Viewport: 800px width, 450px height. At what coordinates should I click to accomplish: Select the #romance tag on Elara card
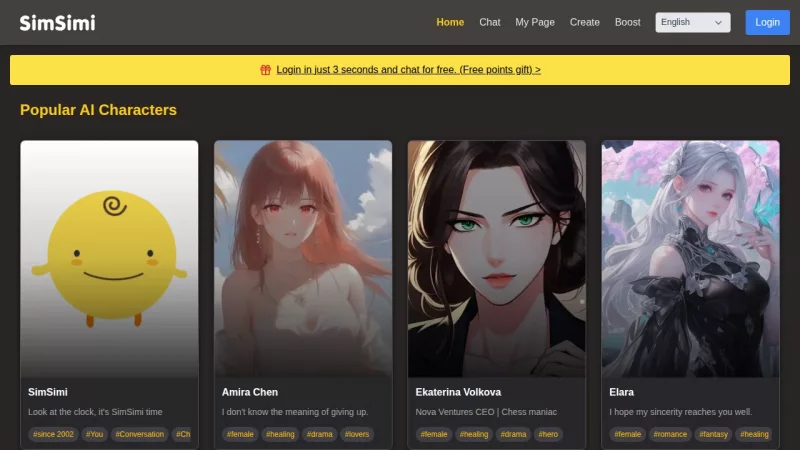[671, 434]
